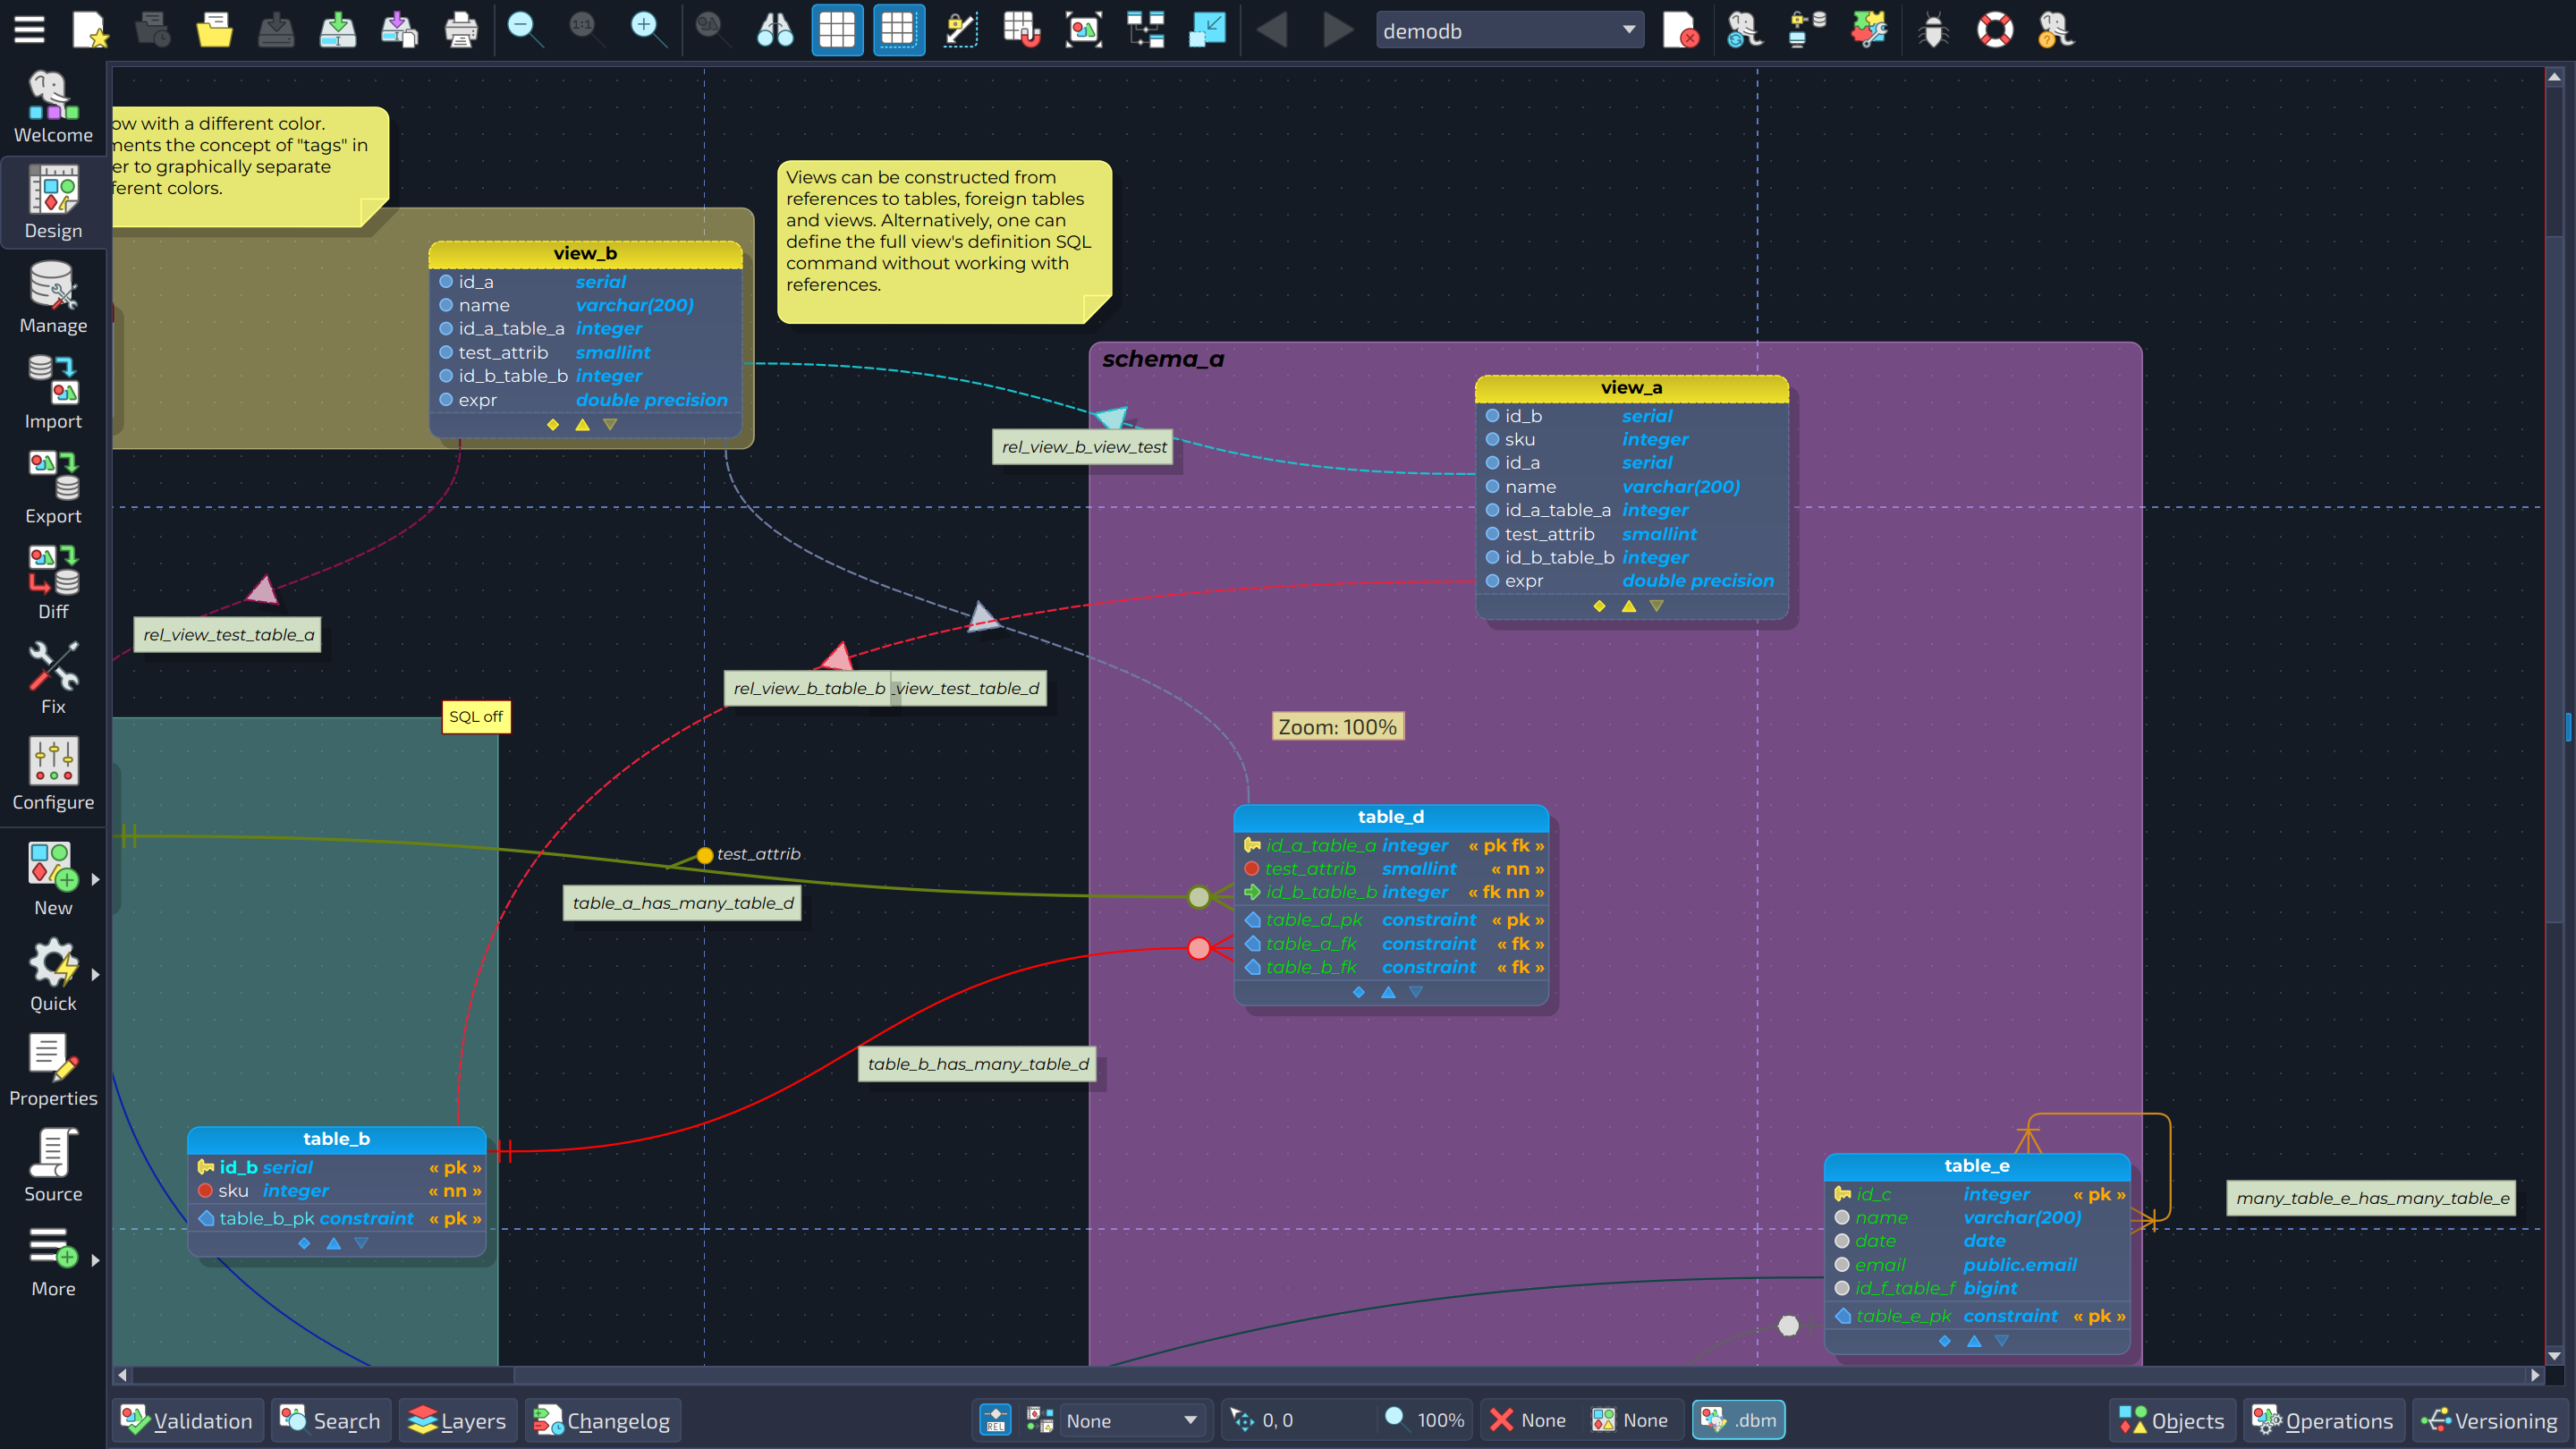Open the find objects binoculars icon
This screenshot has height=1449, width=2576.
(x=775, y=30)
